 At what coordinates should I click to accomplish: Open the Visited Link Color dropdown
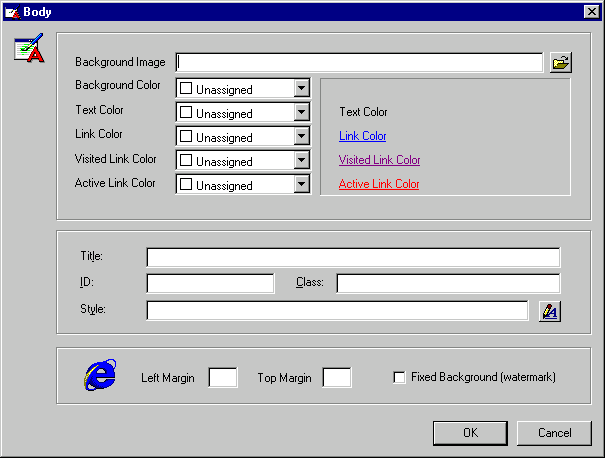pyautogui.click(x=301, y=160)
